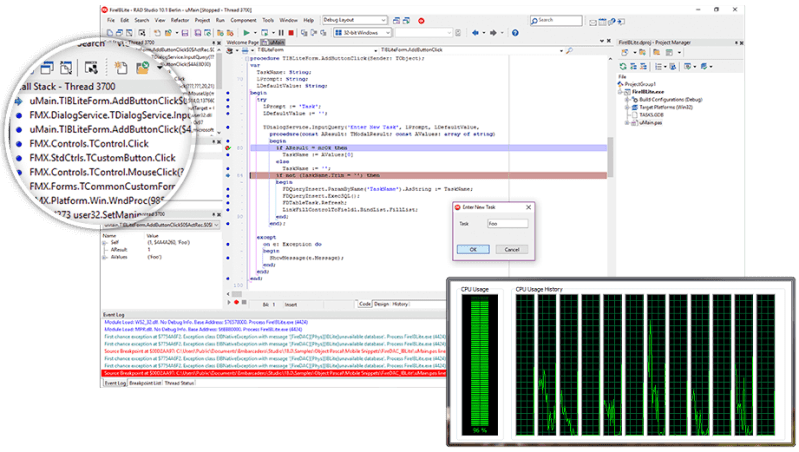The width and height of the screenshot is (799, 452).
Task: Open the 32-bit Windows platform dropdown
Action: point(388,33)
